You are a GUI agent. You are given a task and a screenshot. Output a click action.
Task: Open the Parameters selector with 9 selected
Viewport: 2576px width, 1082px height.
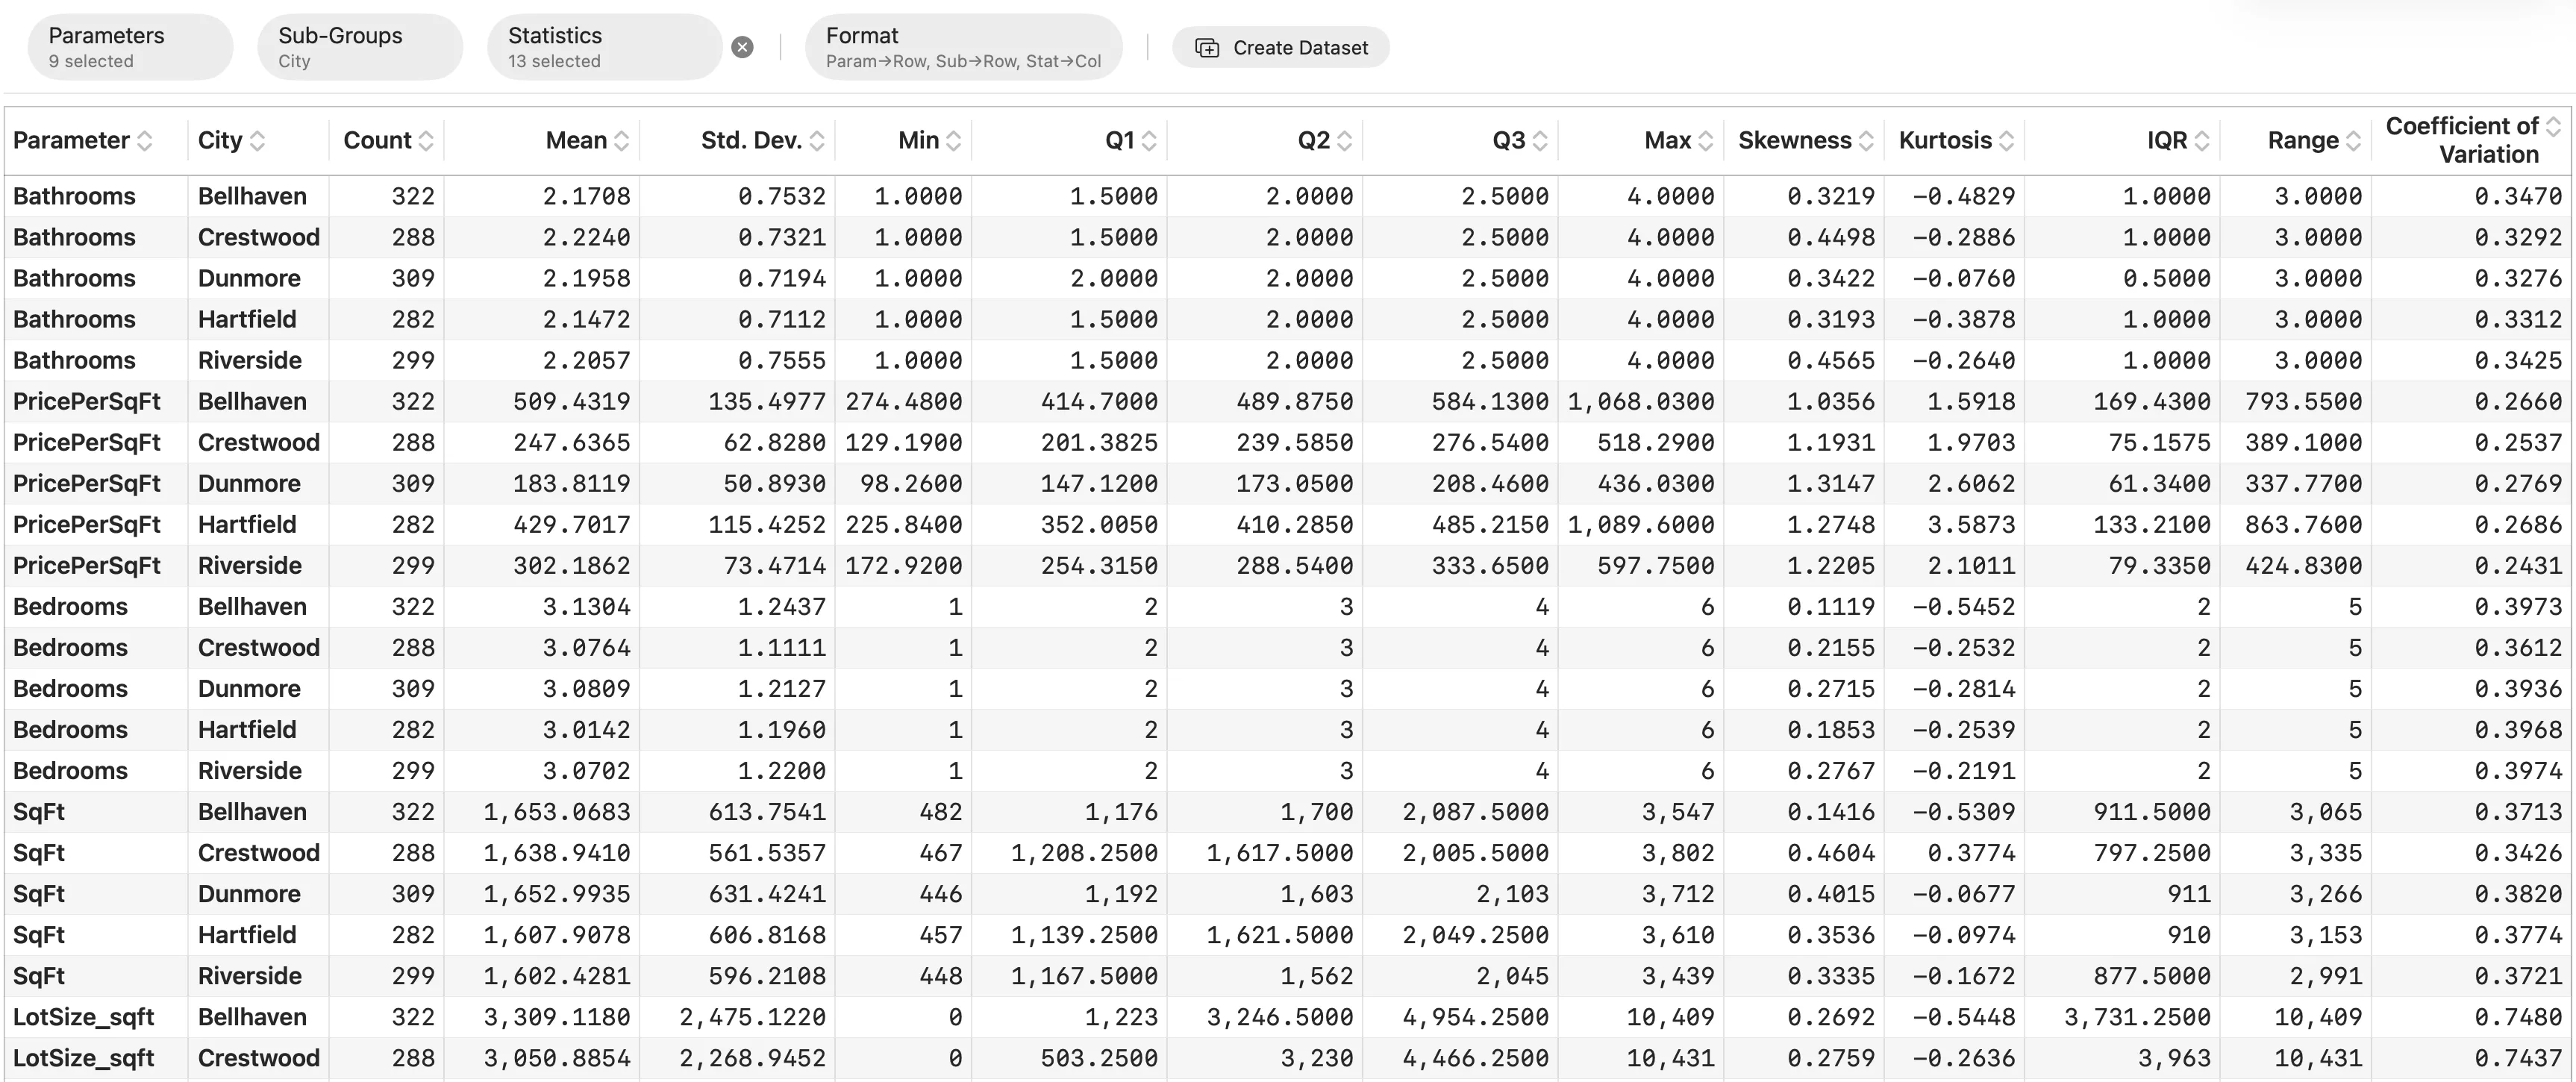tap(130, 47)
